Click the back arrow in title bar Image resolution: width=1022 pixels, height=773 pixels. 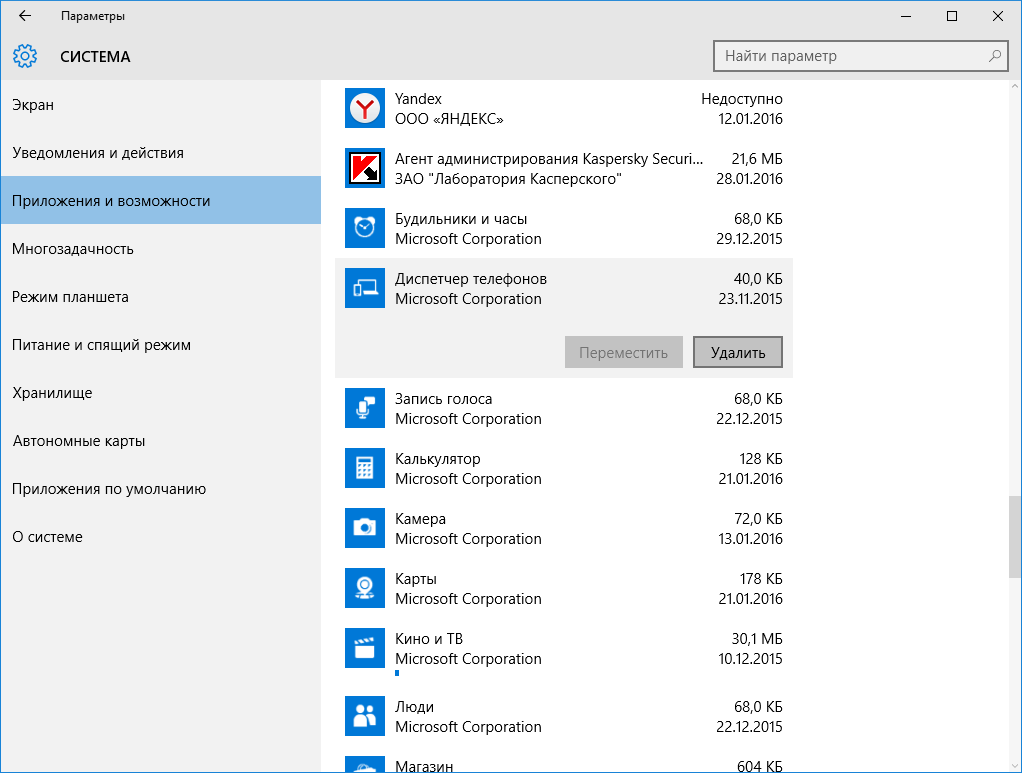coord(25,16)
